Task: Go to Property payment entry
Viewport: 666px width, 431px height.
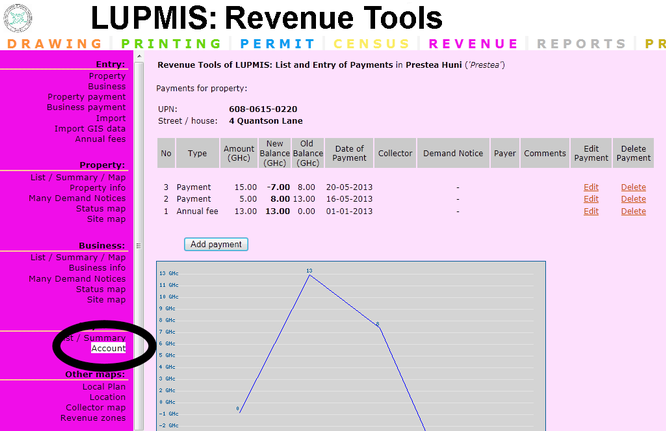Action: pyautogui.click(x=86, y=97)
